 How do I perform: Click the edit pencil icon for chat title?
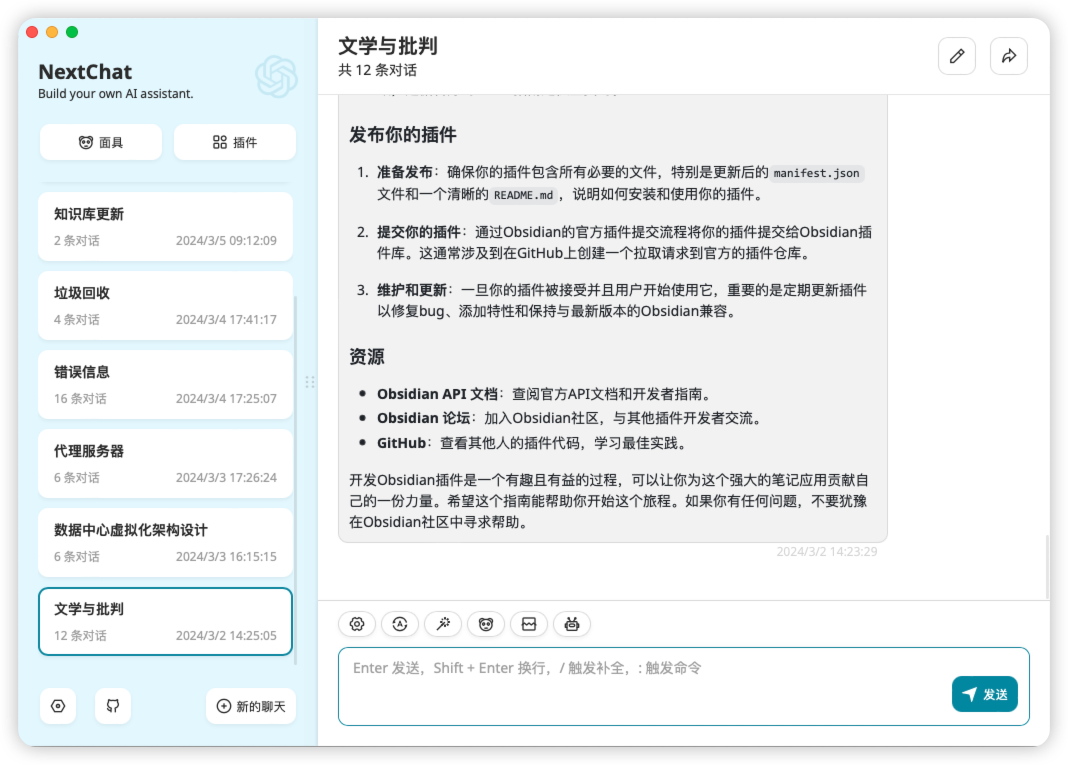pos(956,56)
